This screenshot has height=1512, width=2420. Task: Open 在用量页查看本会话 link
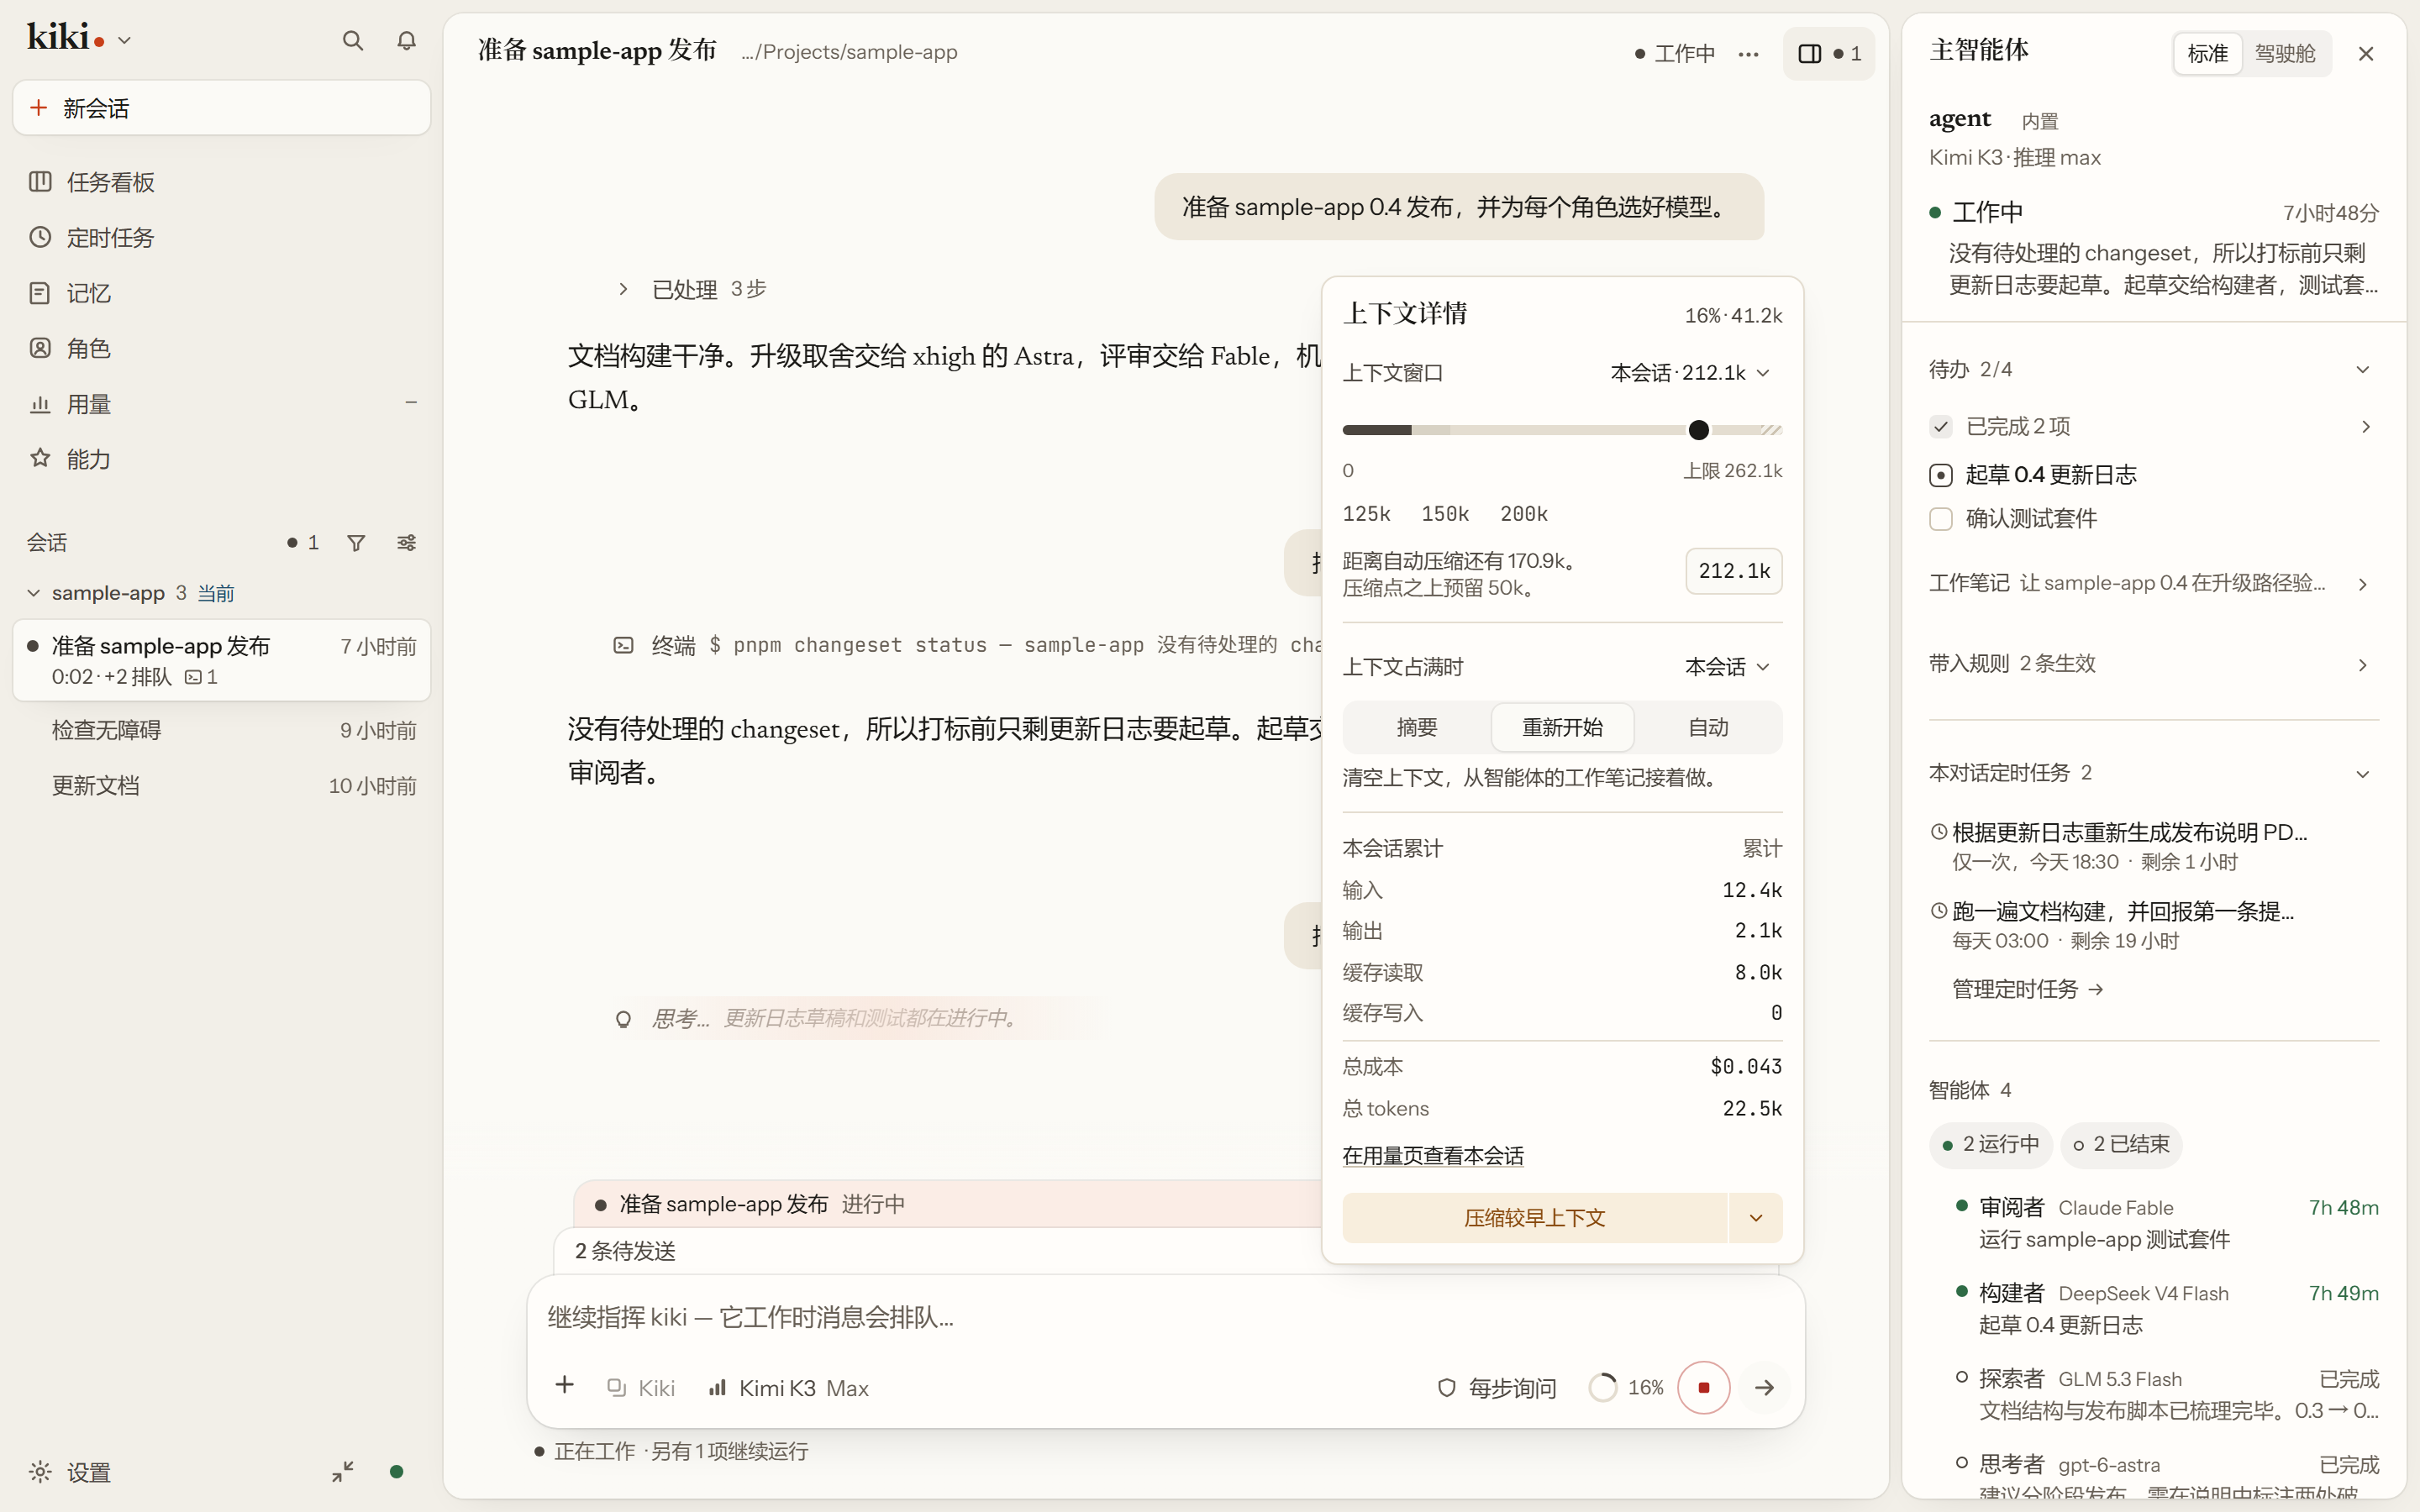(1432, 1156)
